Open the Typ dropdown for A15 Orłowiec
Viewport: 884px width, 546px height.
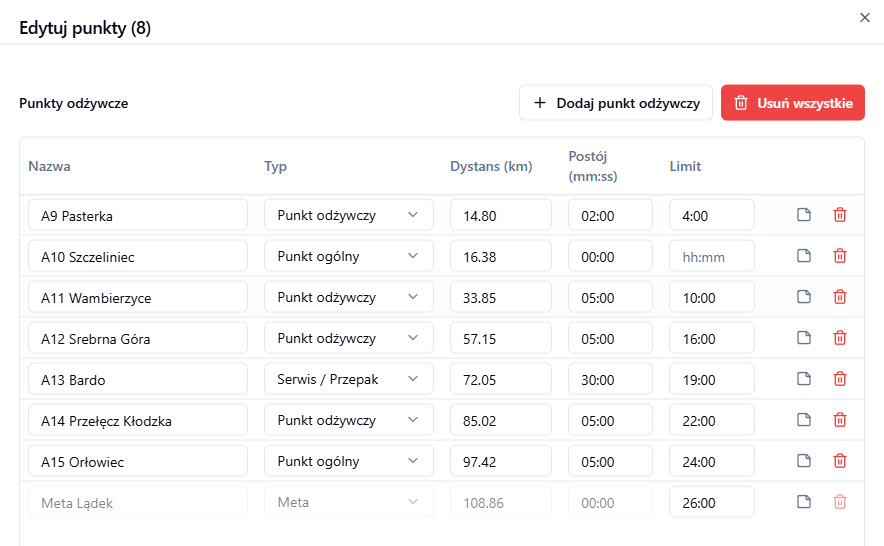pos(348,461)
